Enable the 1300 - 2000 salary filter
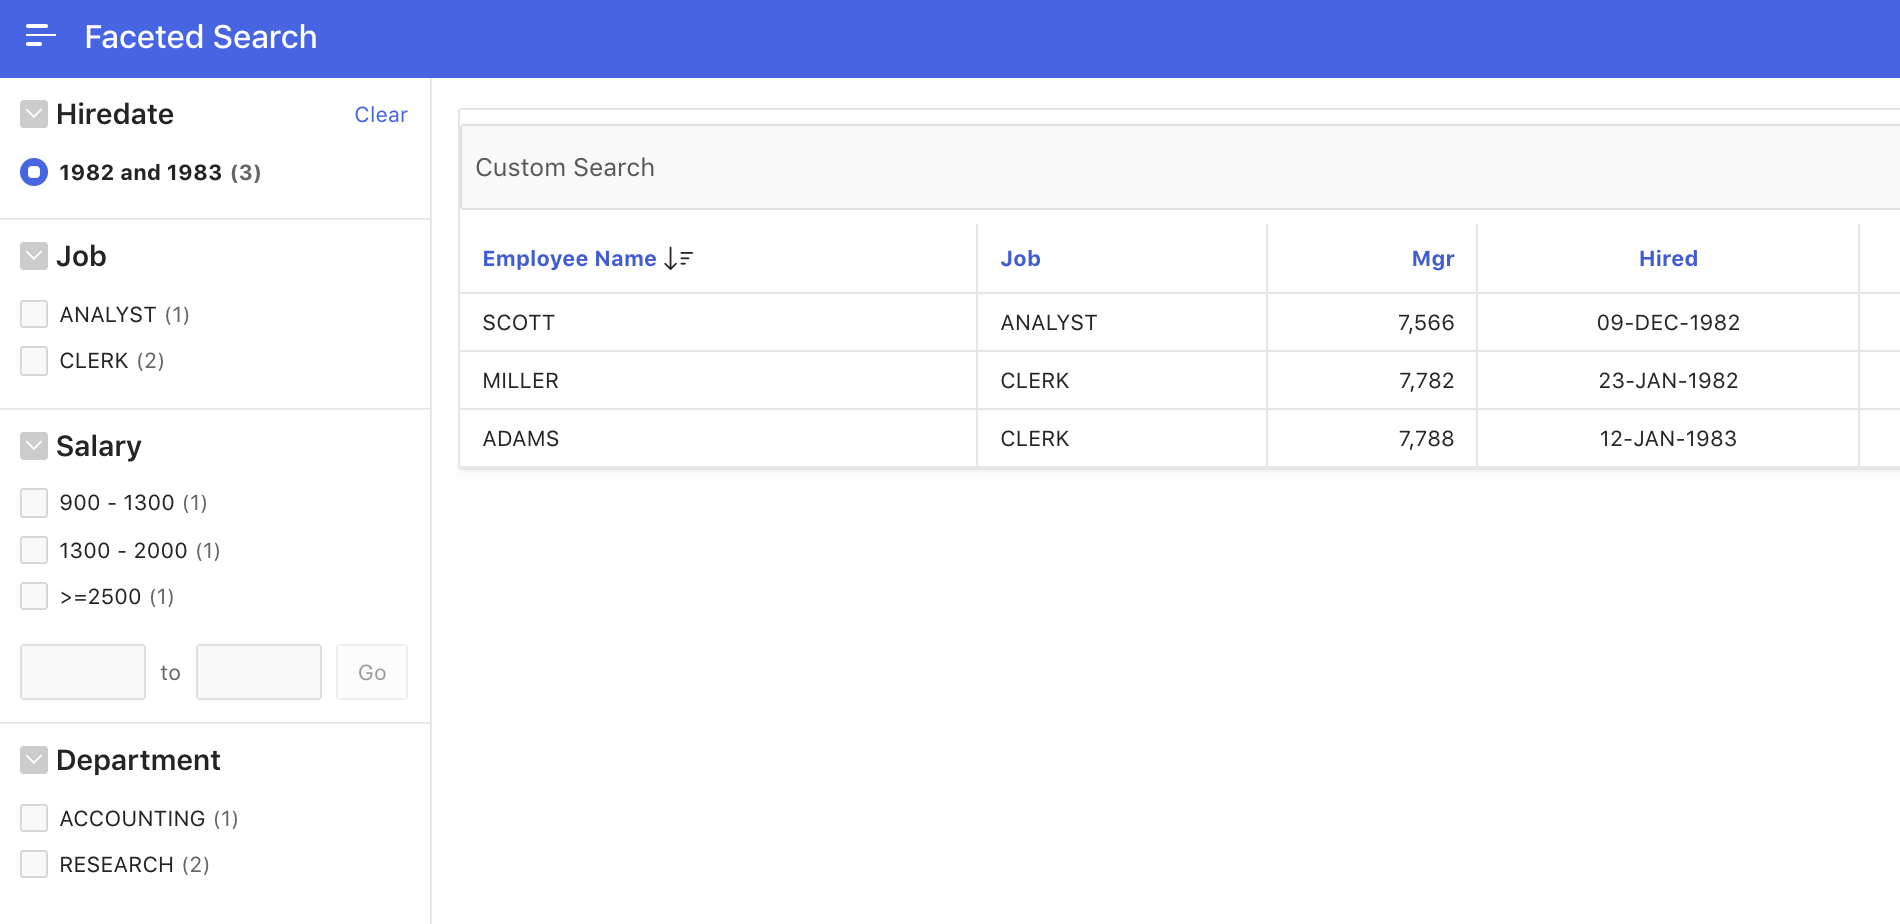The height and width of the screenshot is (924, 1900). click(x=34, y=549)
